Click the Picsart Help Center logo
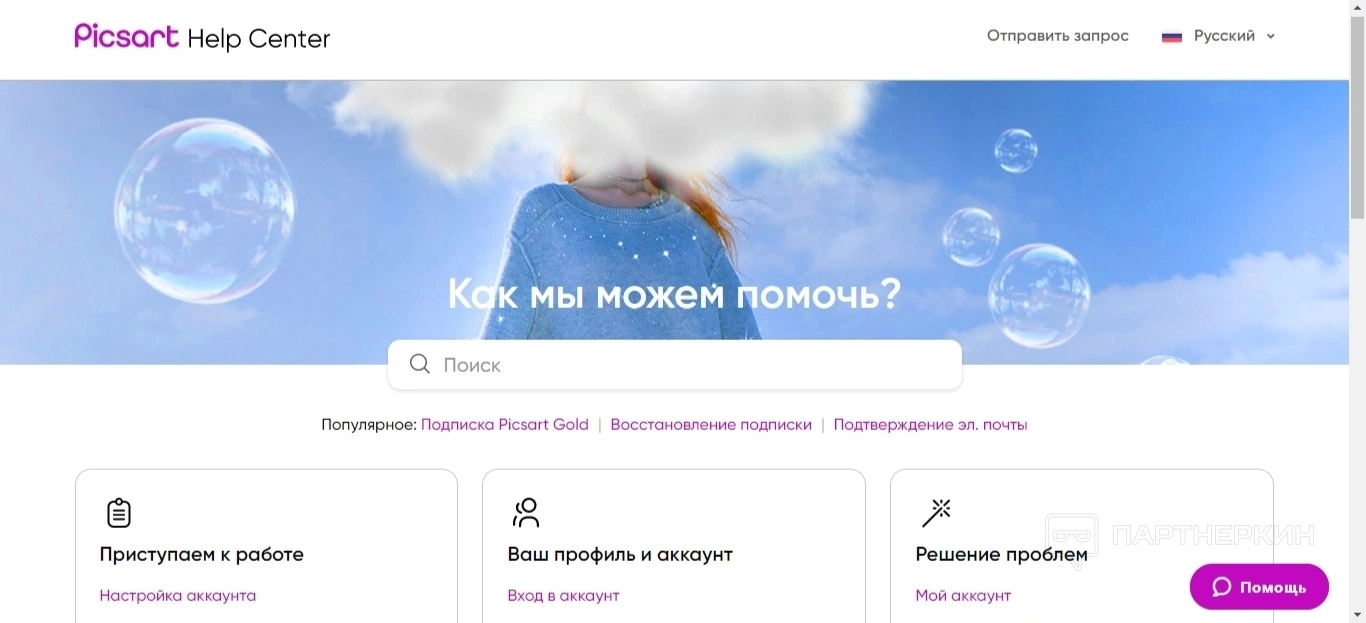The image size is (1366, 623). (202, 38)
